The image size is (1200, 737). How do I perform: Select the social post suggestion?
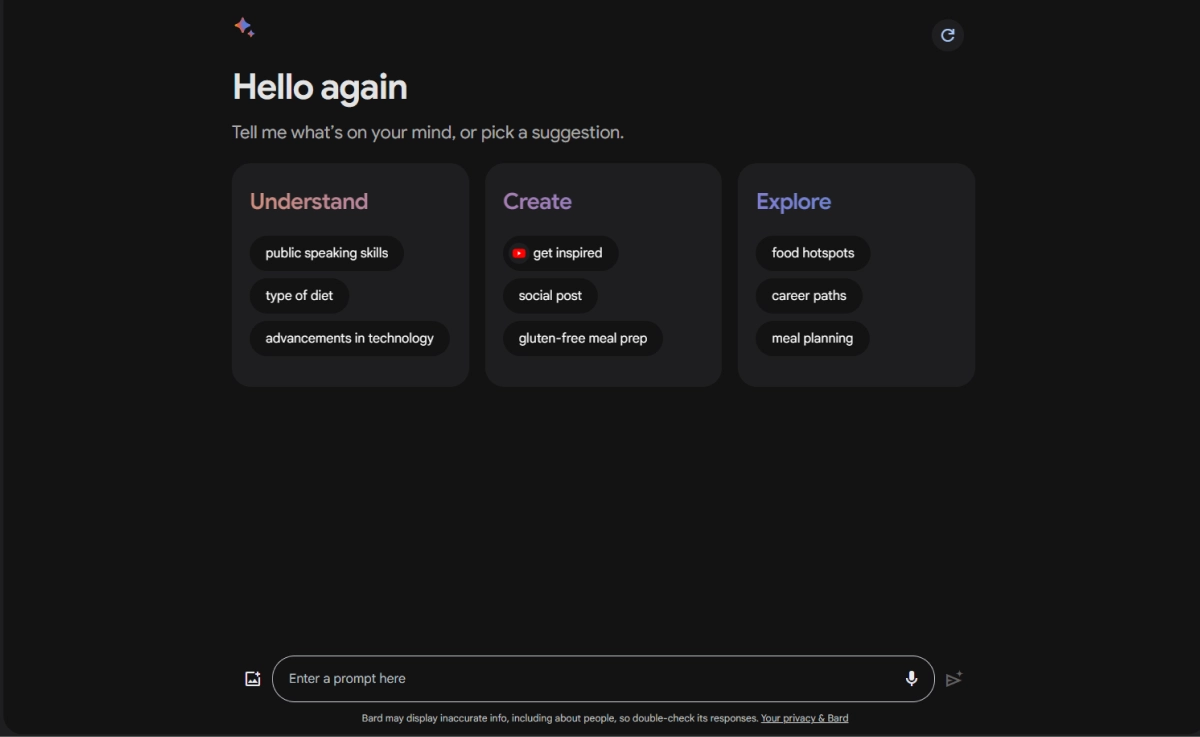click(550, 296)
